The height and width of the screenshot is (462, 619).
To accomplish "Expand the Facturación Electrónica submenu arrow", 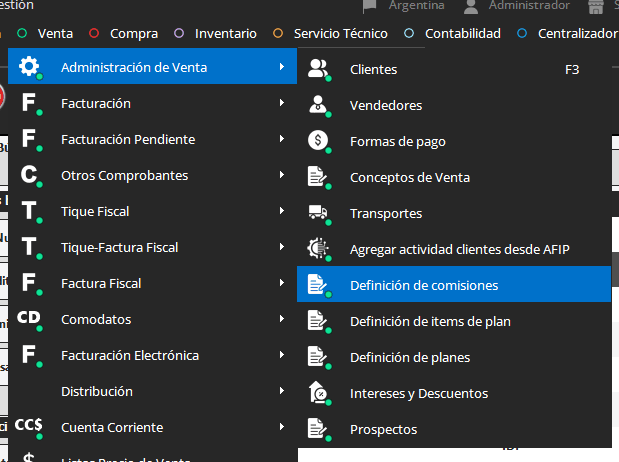I will [283, 355].
